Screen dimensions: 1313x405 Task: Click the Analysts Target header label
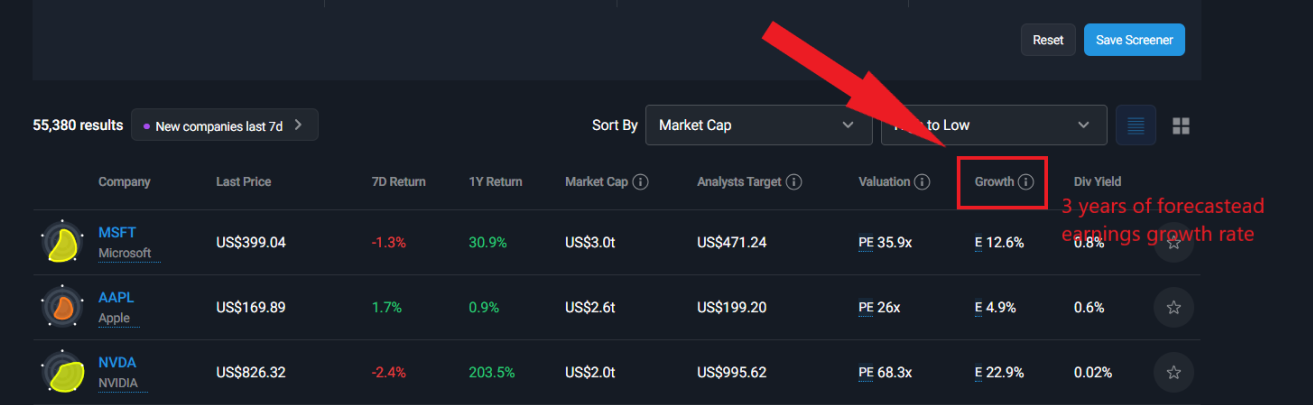[x=739, y=182]
